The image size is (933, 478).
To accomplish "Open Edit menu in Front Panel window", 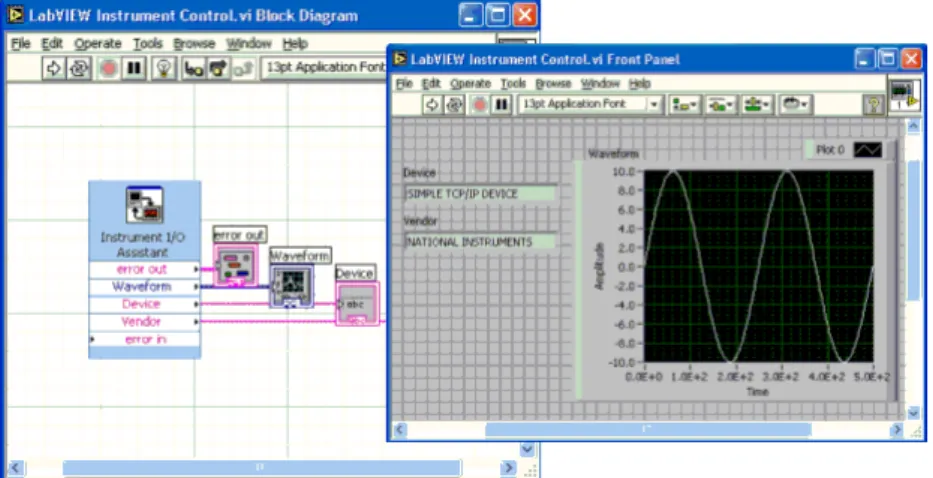I will [x=431, y=84].
